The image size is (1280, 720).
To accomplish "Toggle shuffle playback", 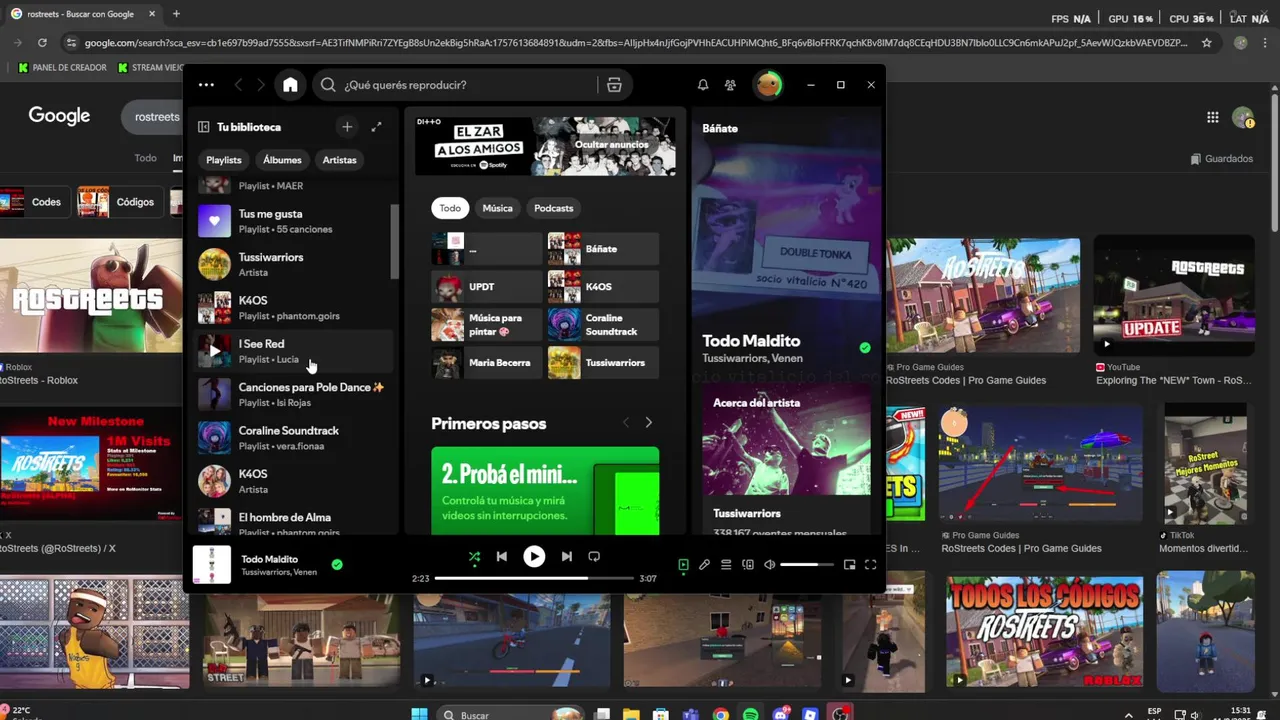I will tap(474, 556).
